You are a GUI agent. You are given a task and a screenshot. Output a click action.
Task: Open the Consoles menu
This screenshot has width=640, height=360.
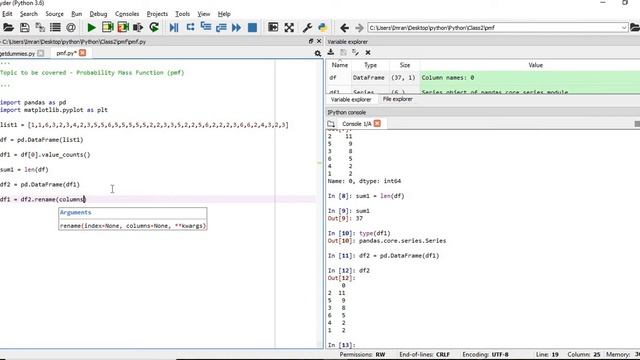point(127,14)
